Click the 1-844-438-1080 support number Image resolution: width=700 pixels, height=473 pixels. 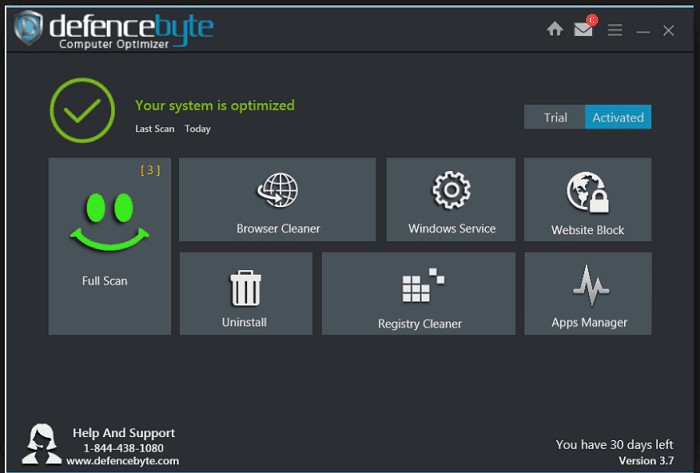click(x=124, y=448)
